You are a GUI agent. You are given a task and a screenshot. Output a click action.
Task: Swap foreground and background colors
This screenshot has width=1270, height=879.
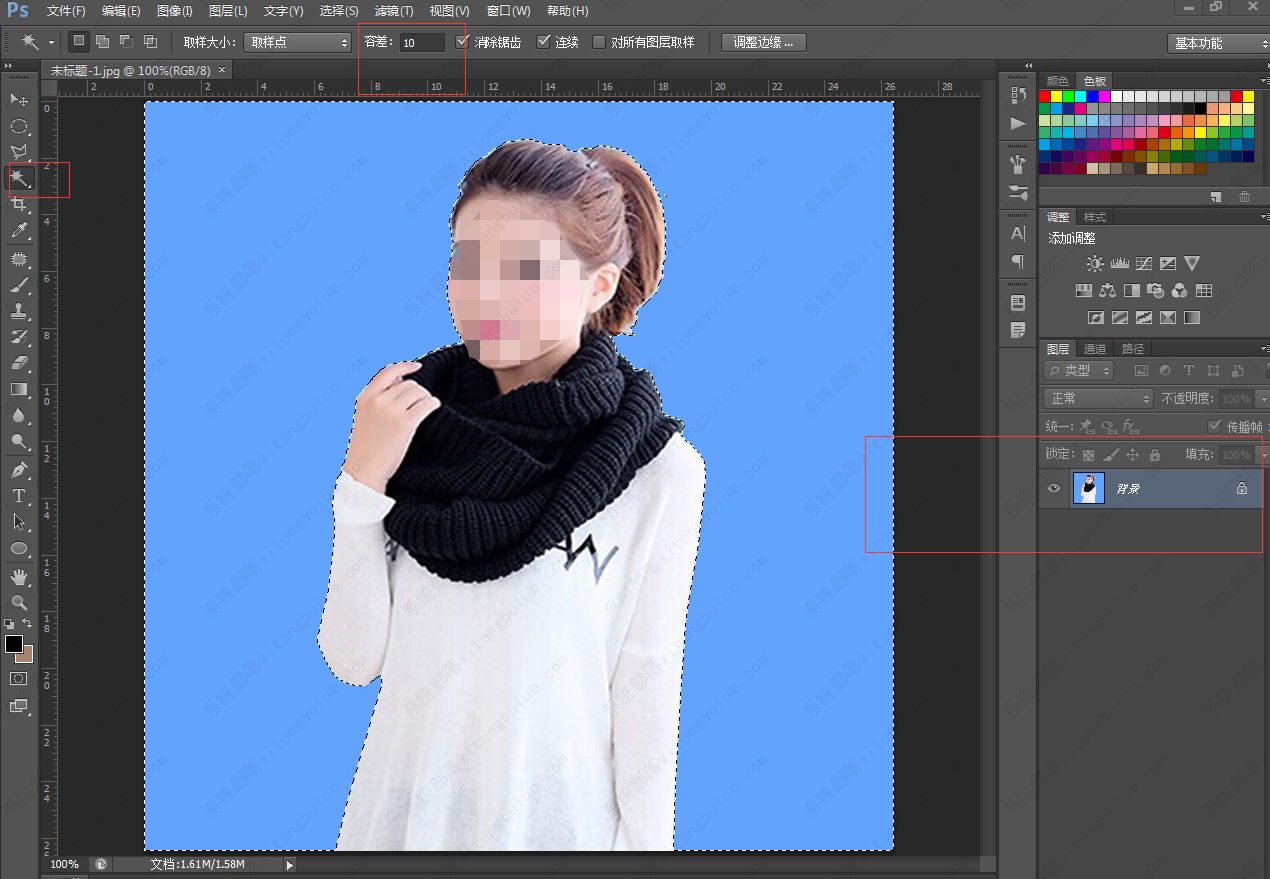27,624
